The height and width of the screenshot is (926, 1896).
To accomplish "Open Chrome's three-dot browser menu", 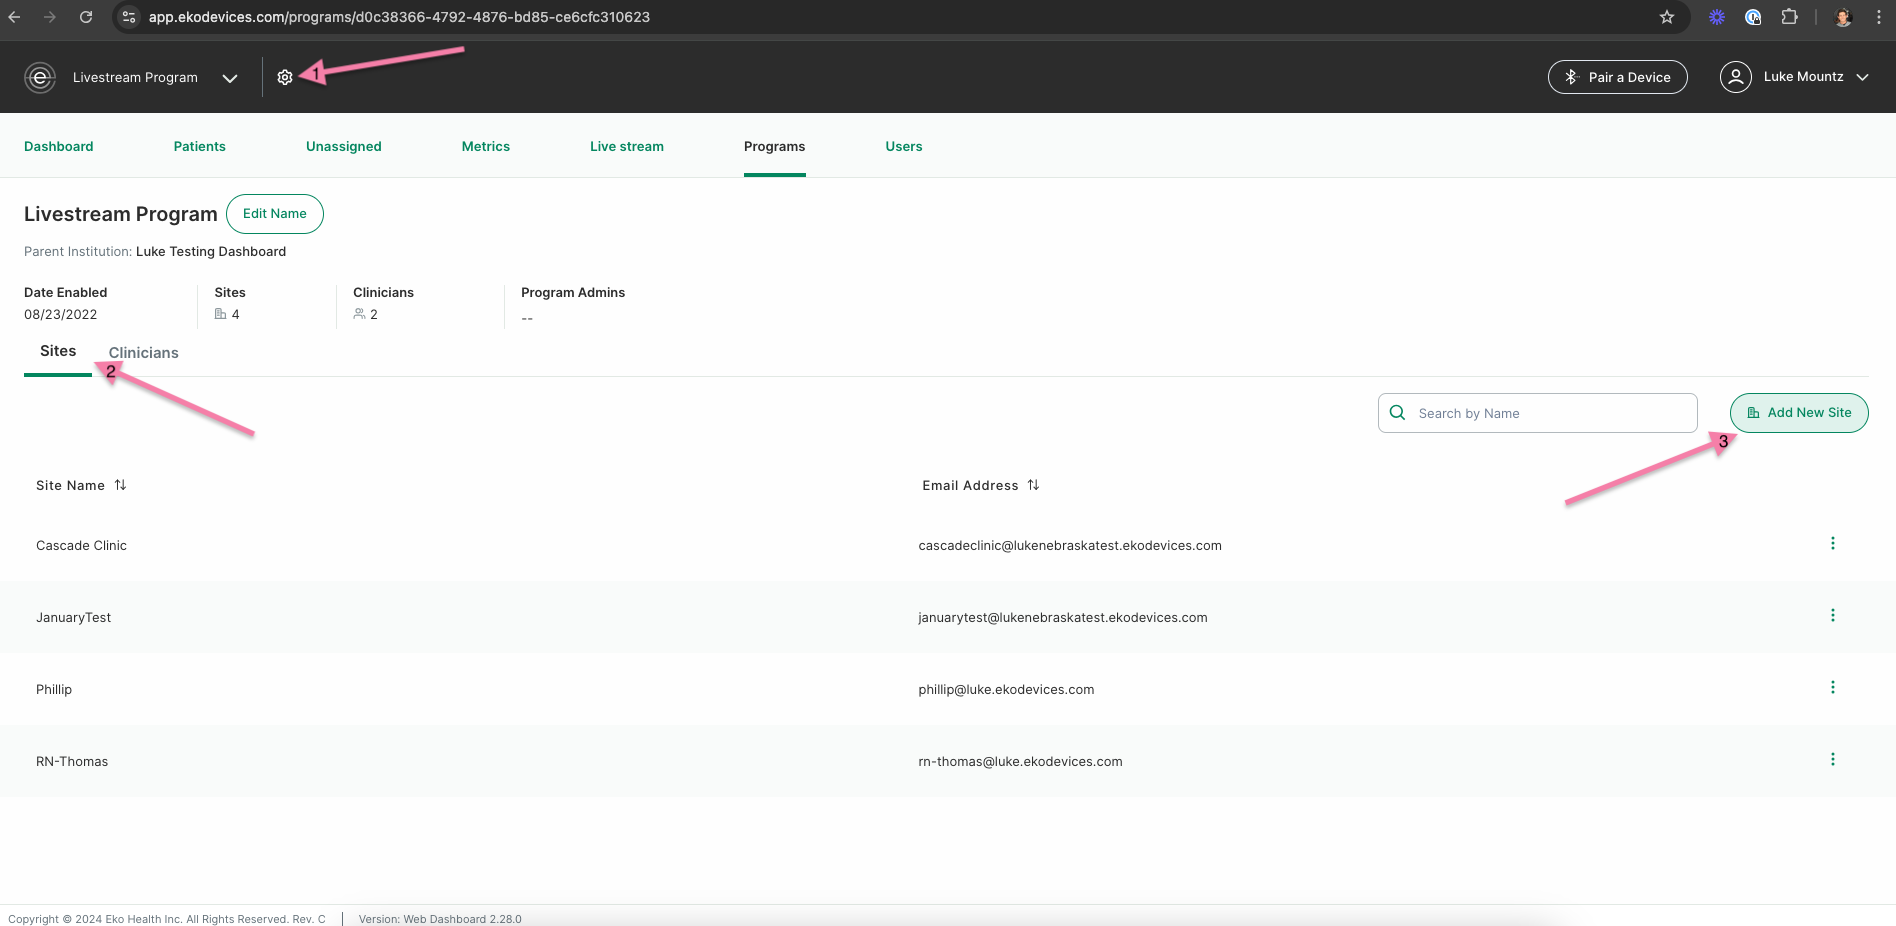I will 1878,17.
